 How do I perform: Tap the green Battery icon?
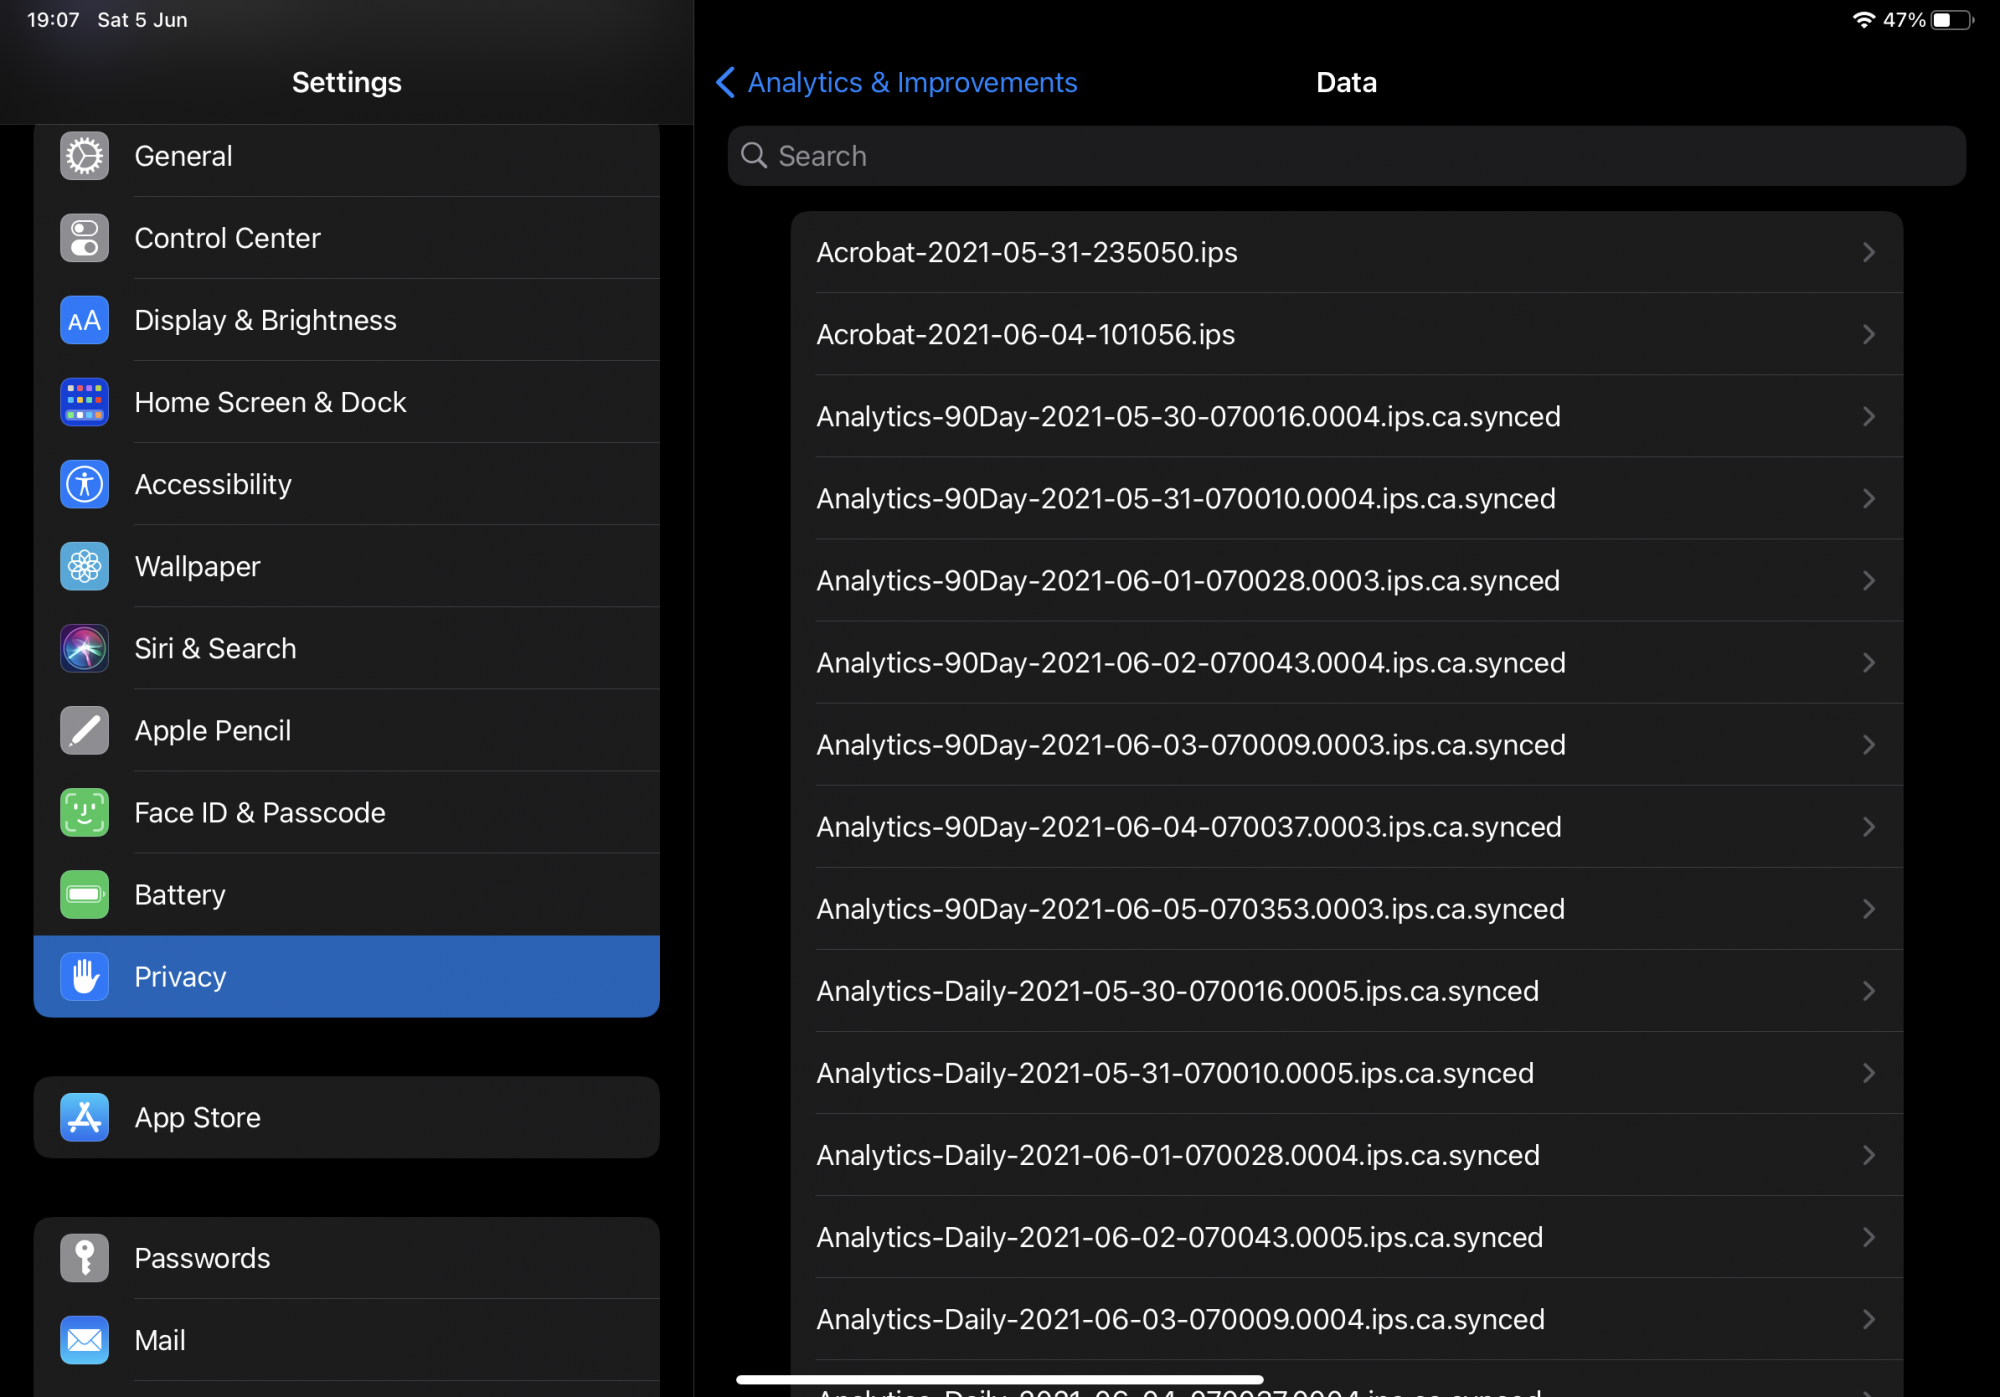coord(85,894)
